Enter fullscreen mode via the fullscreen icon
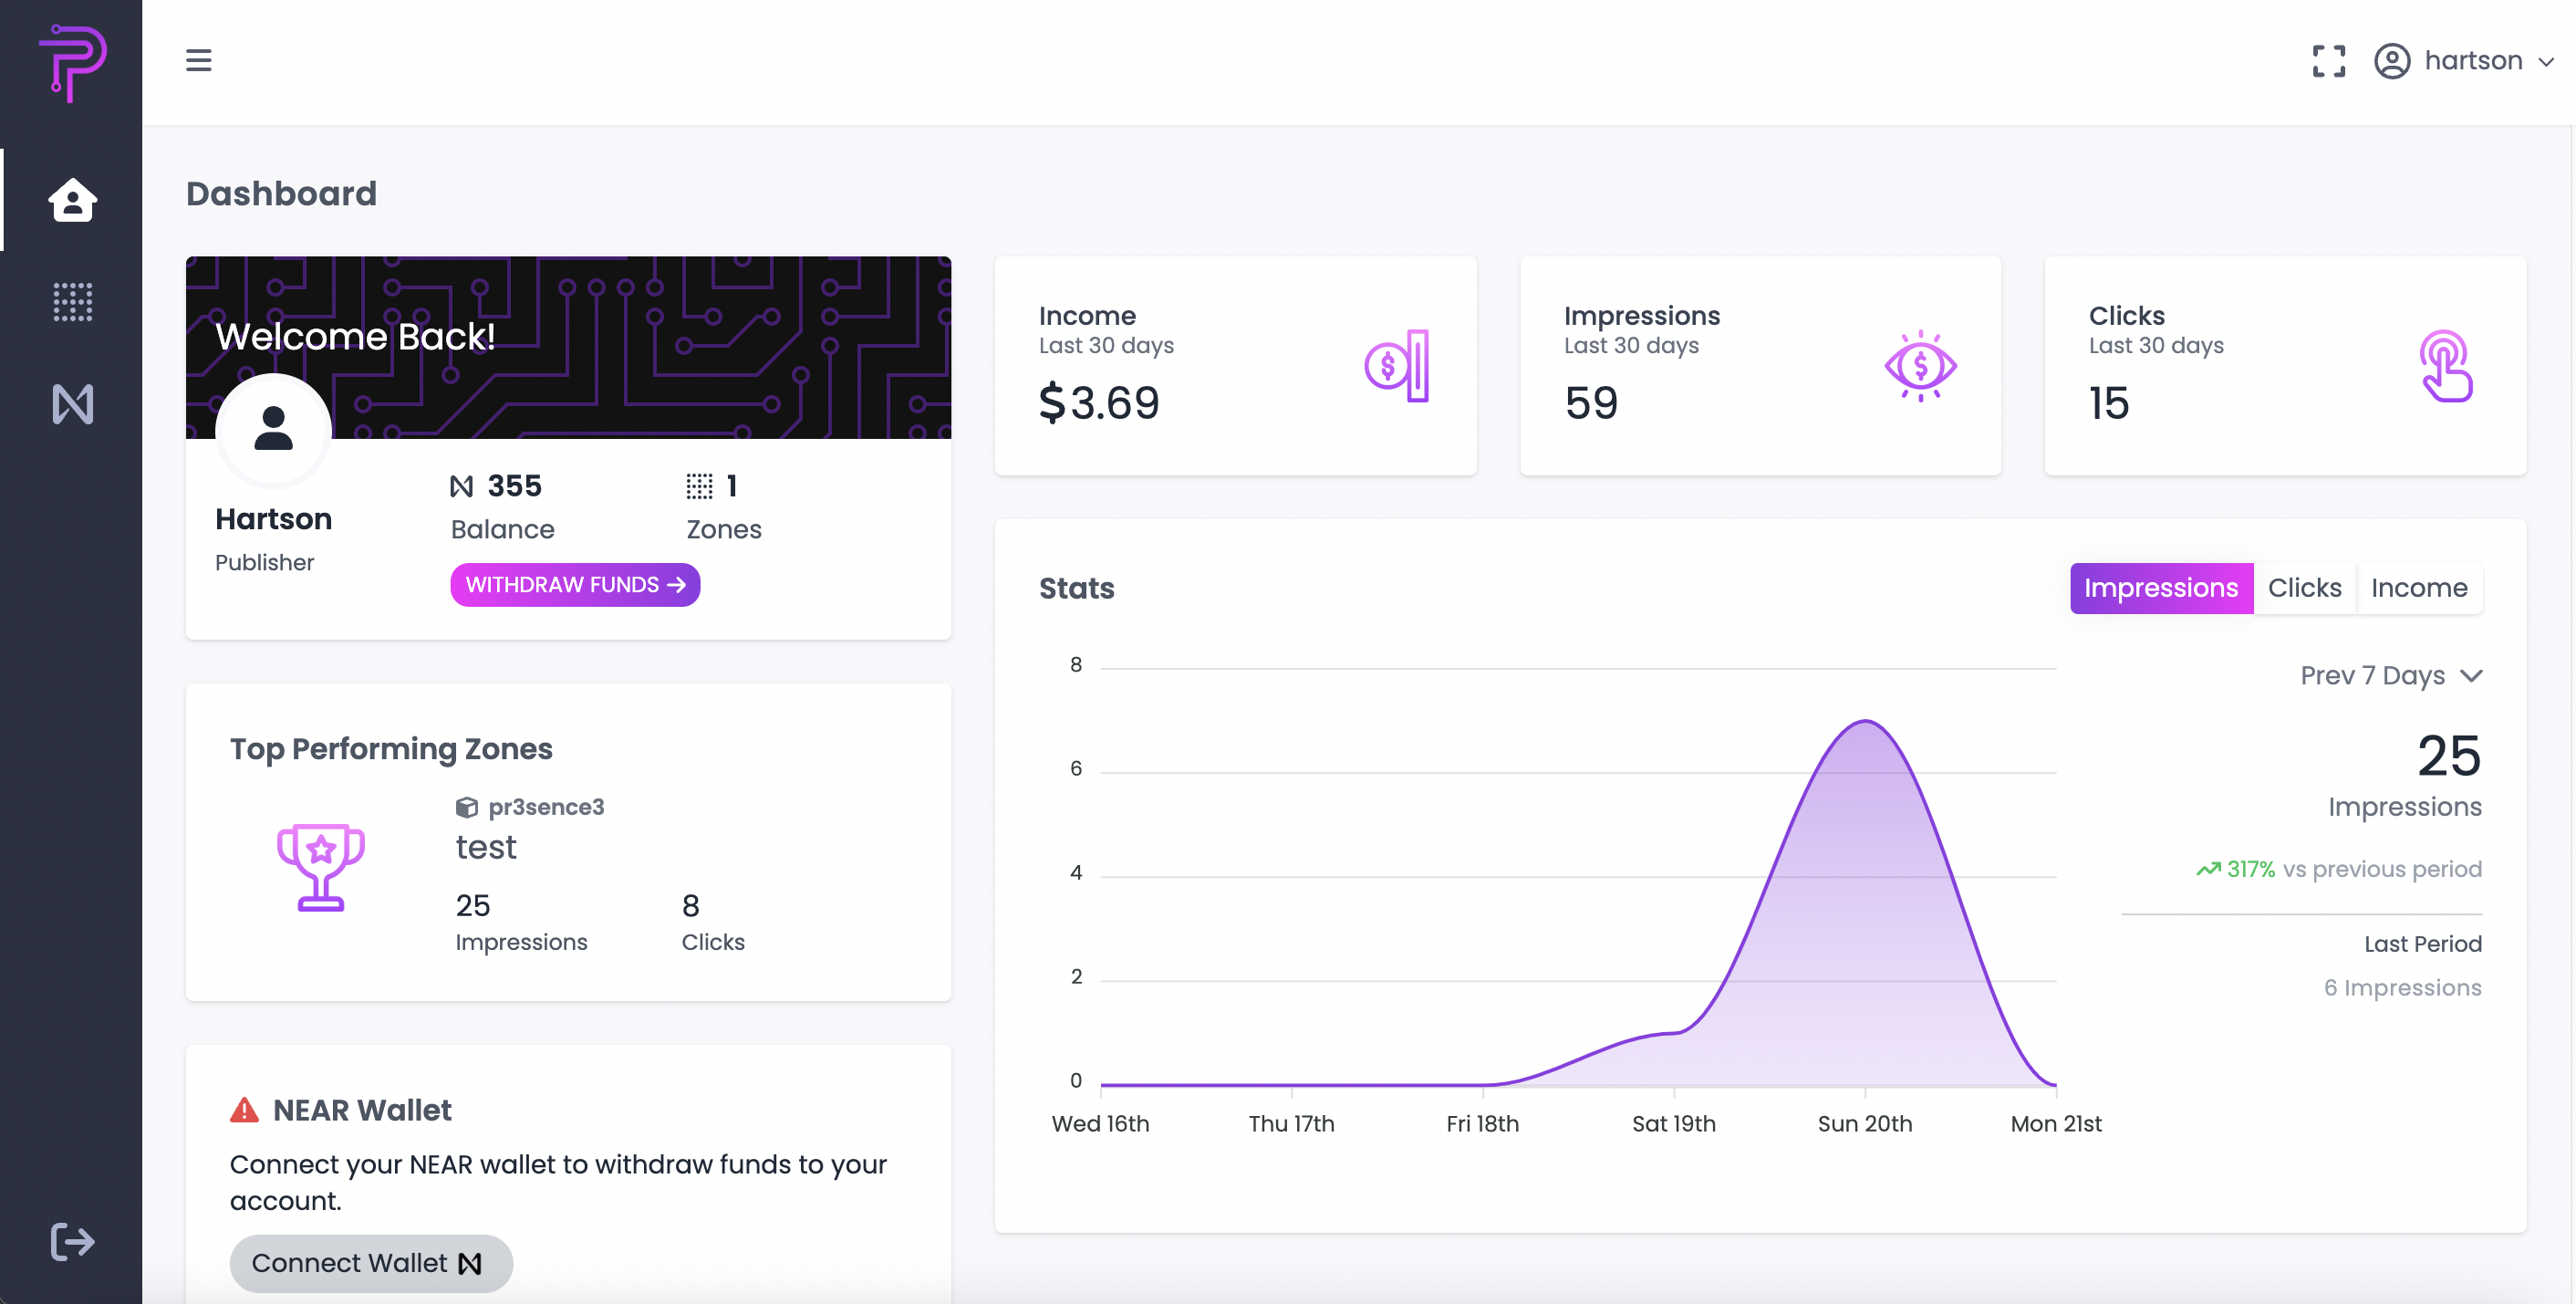This screenshot has height=1304, width=2576. (x=2328, y=61)
